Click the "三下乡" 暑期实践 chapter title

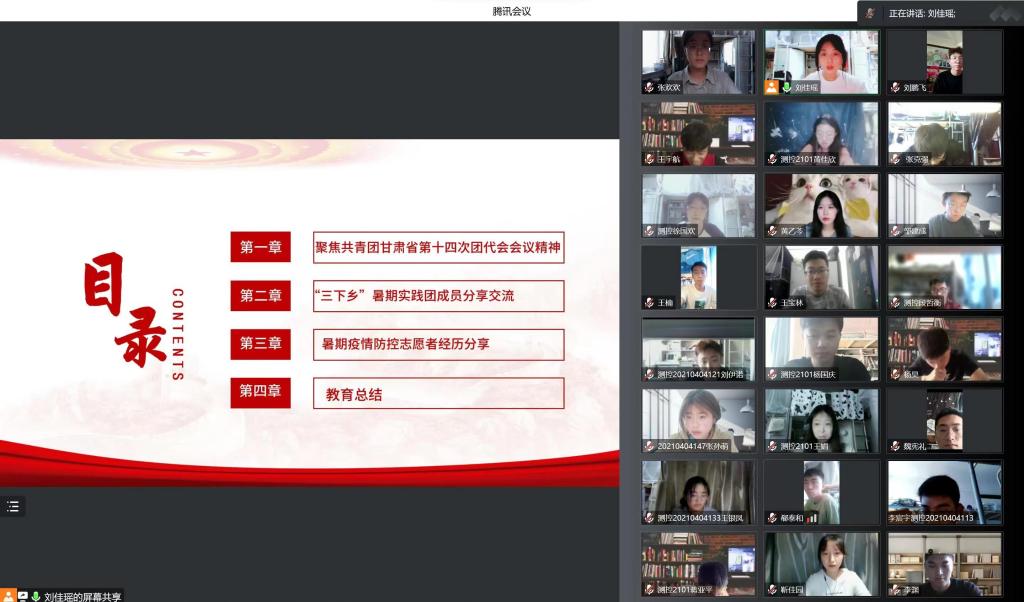(438, 296)
